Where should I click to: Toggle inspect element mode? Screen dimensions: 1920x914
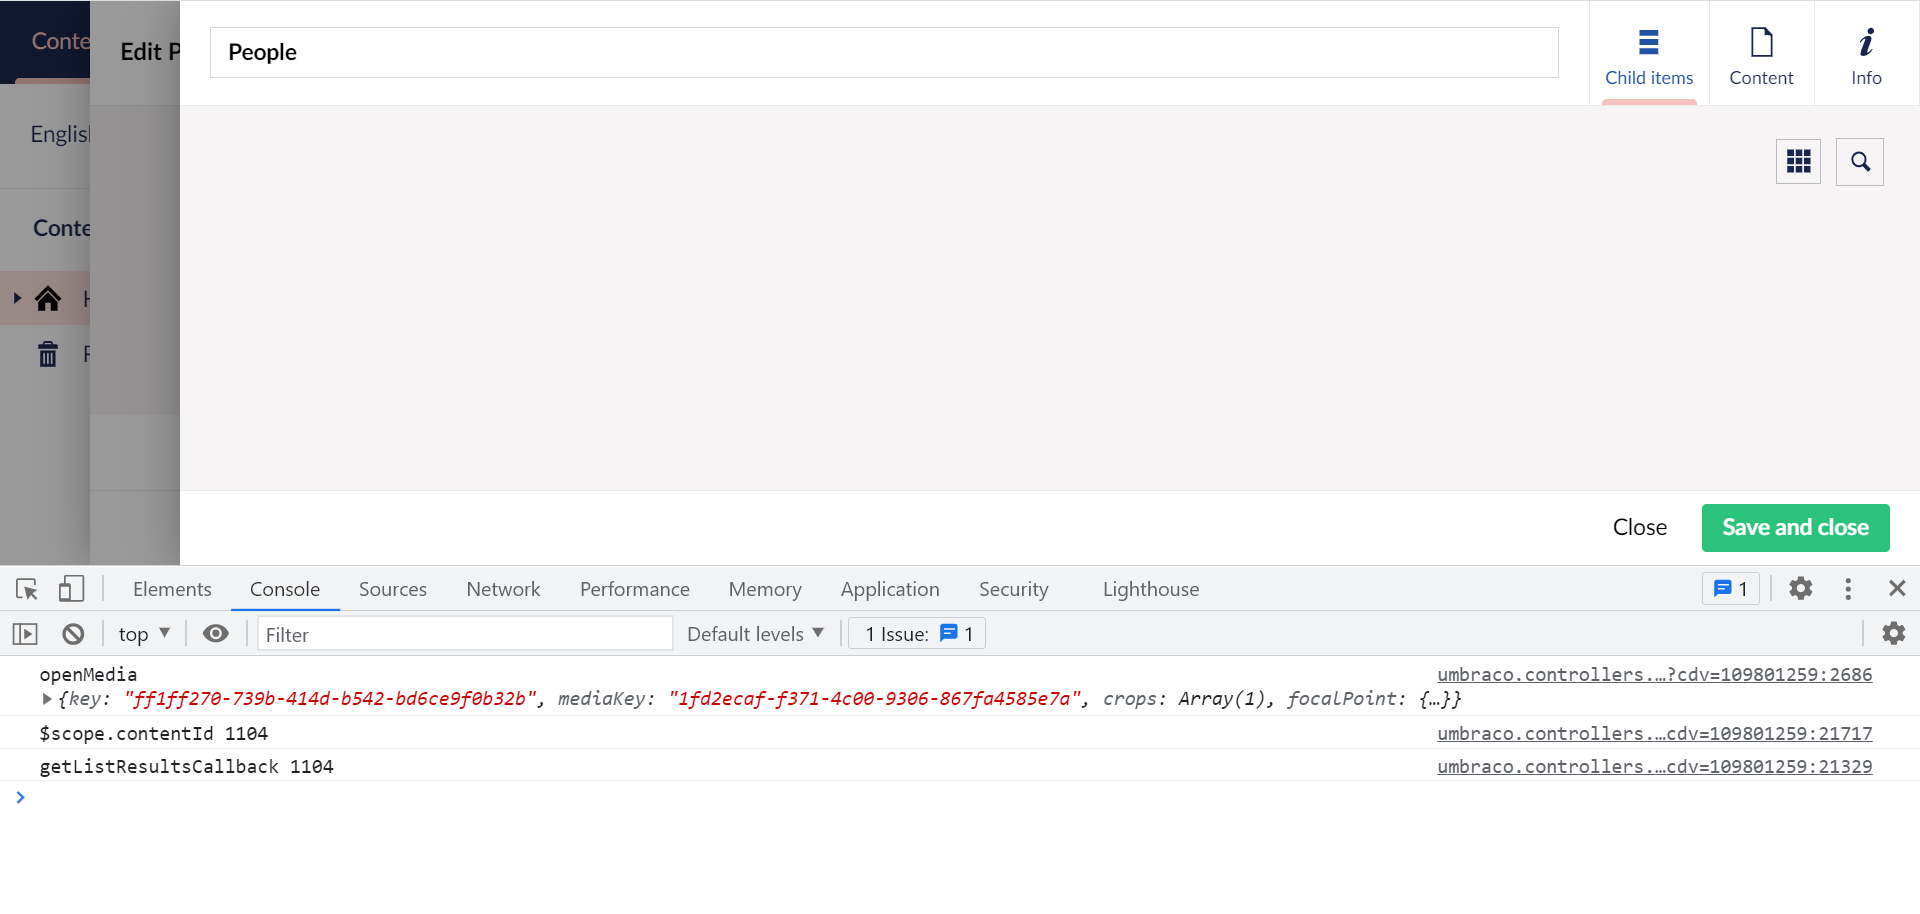click(x=25, y=589)
